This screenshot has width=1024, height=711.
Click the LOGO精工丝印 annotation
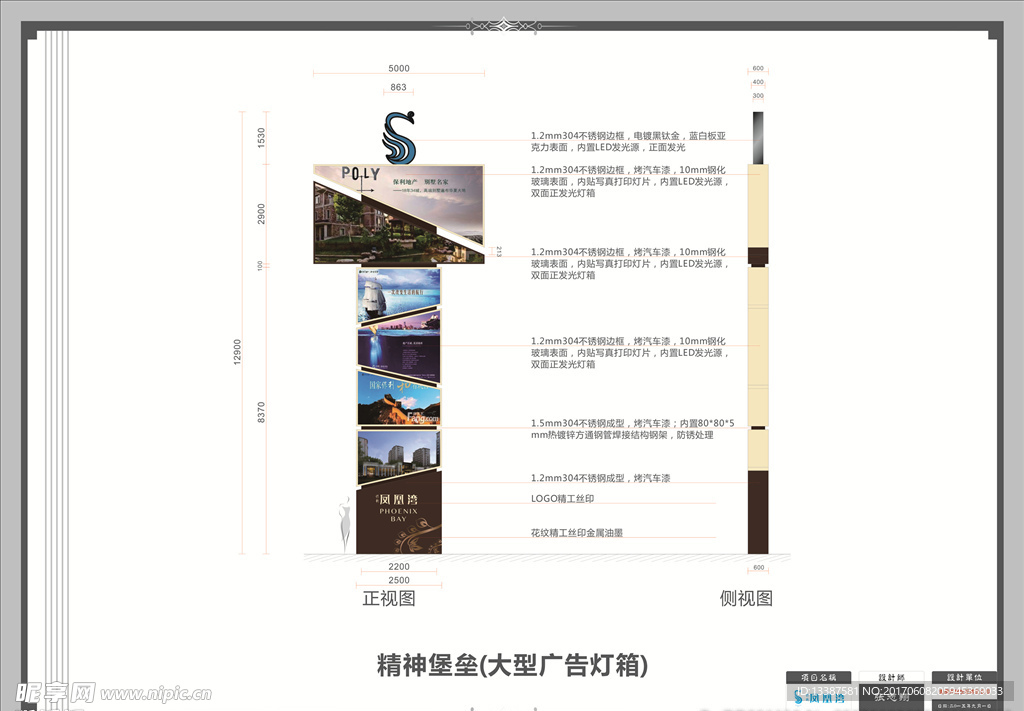(562, 498)
